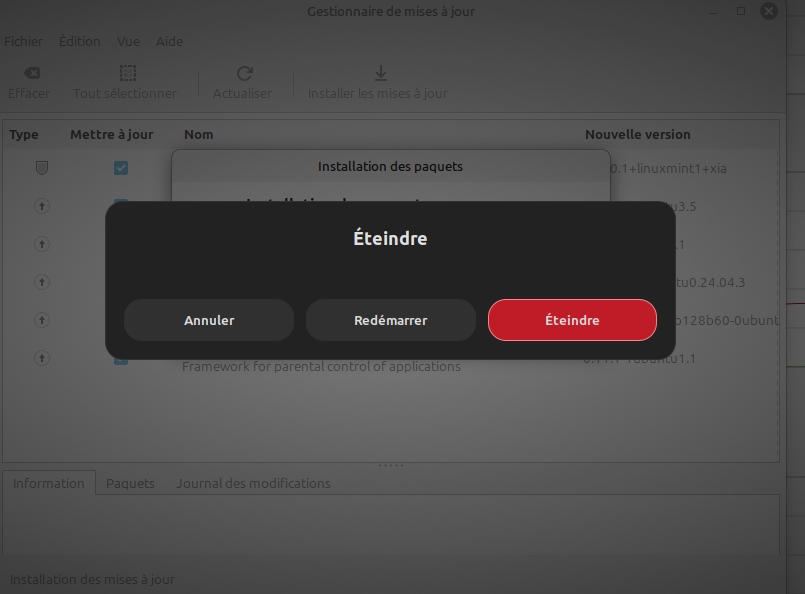The image size is (805, 594).
Task: Click 'Installation des mises à jour' status text
Action: (x=92, y=579)
